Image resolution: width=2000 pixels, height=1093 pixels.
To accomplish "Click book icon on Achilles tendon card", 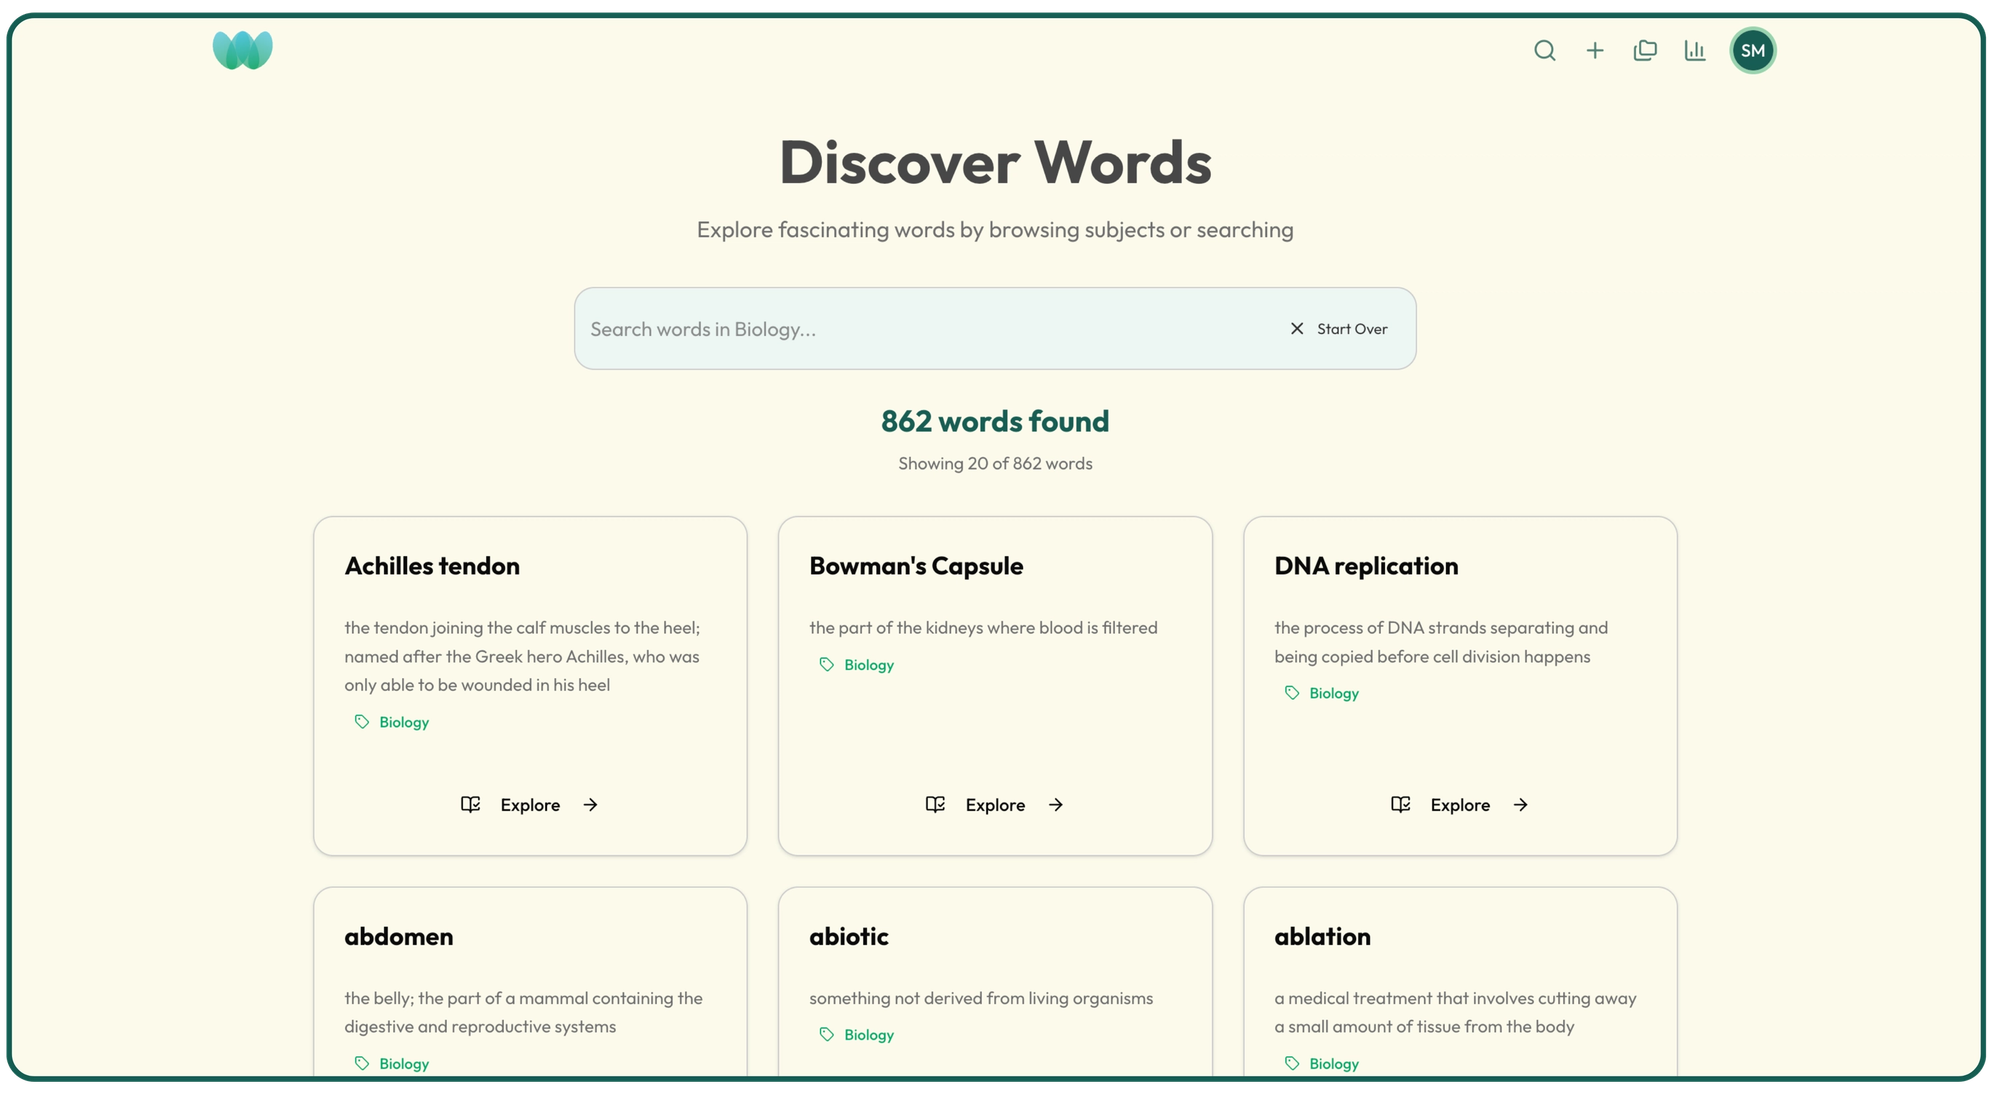I will (x=470, y=805).
